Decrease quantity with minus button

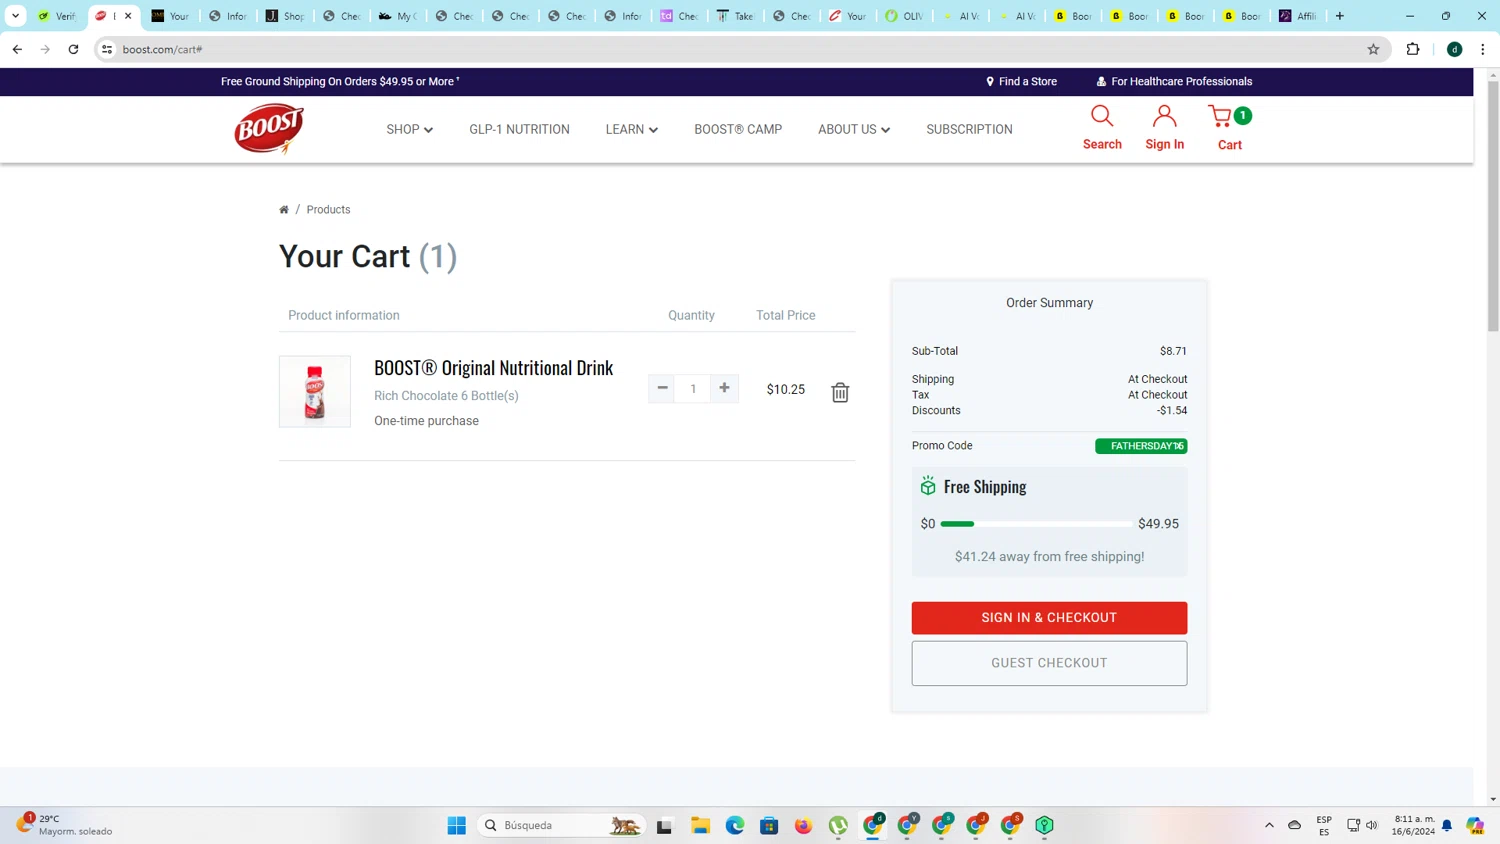click(662, 388)
